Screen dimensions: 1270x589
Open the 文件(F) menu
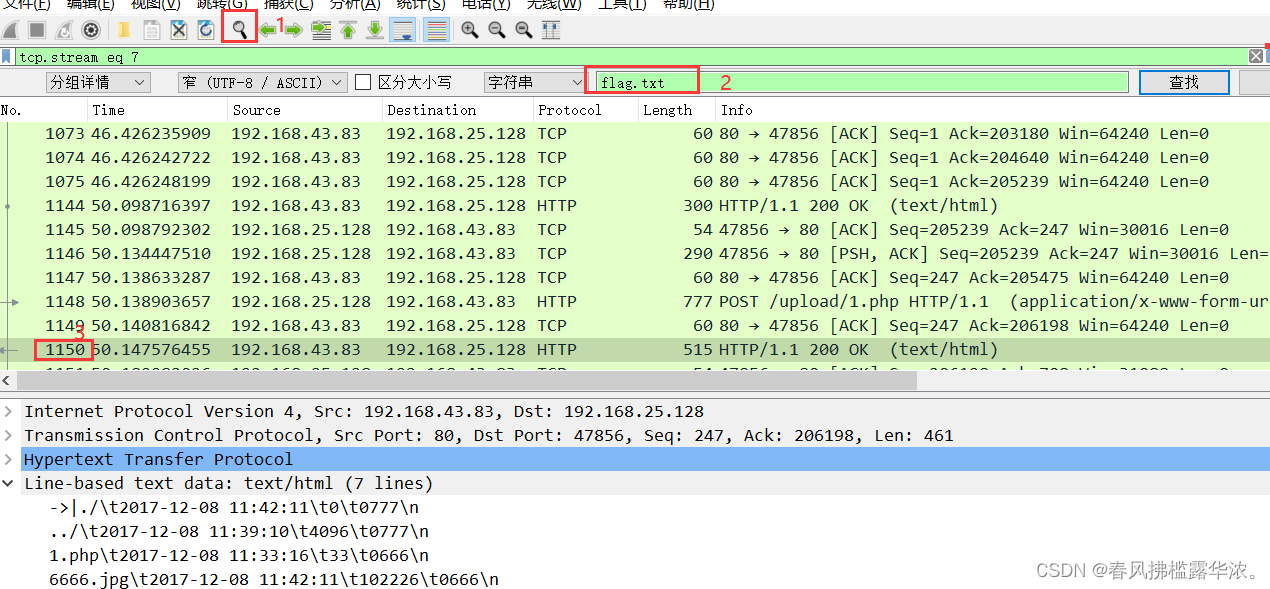point(27,5)
